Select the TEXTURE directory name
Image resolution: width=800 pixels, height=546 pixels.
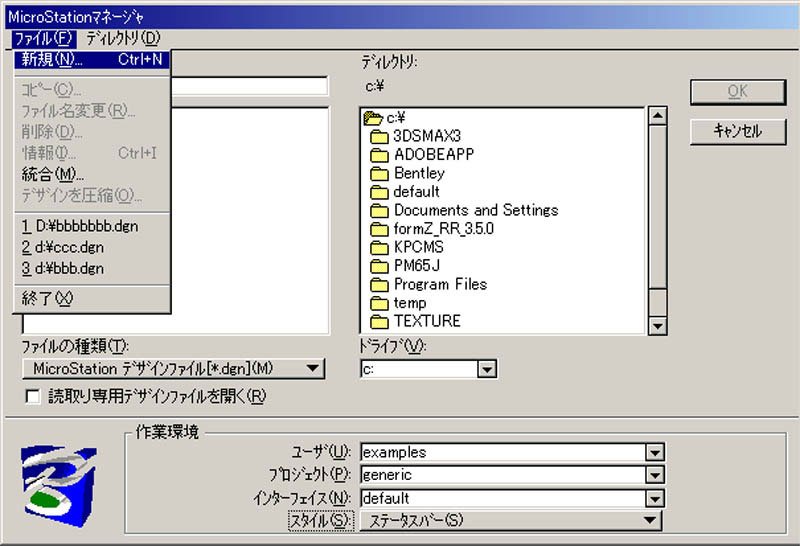[x=428, y=321]
